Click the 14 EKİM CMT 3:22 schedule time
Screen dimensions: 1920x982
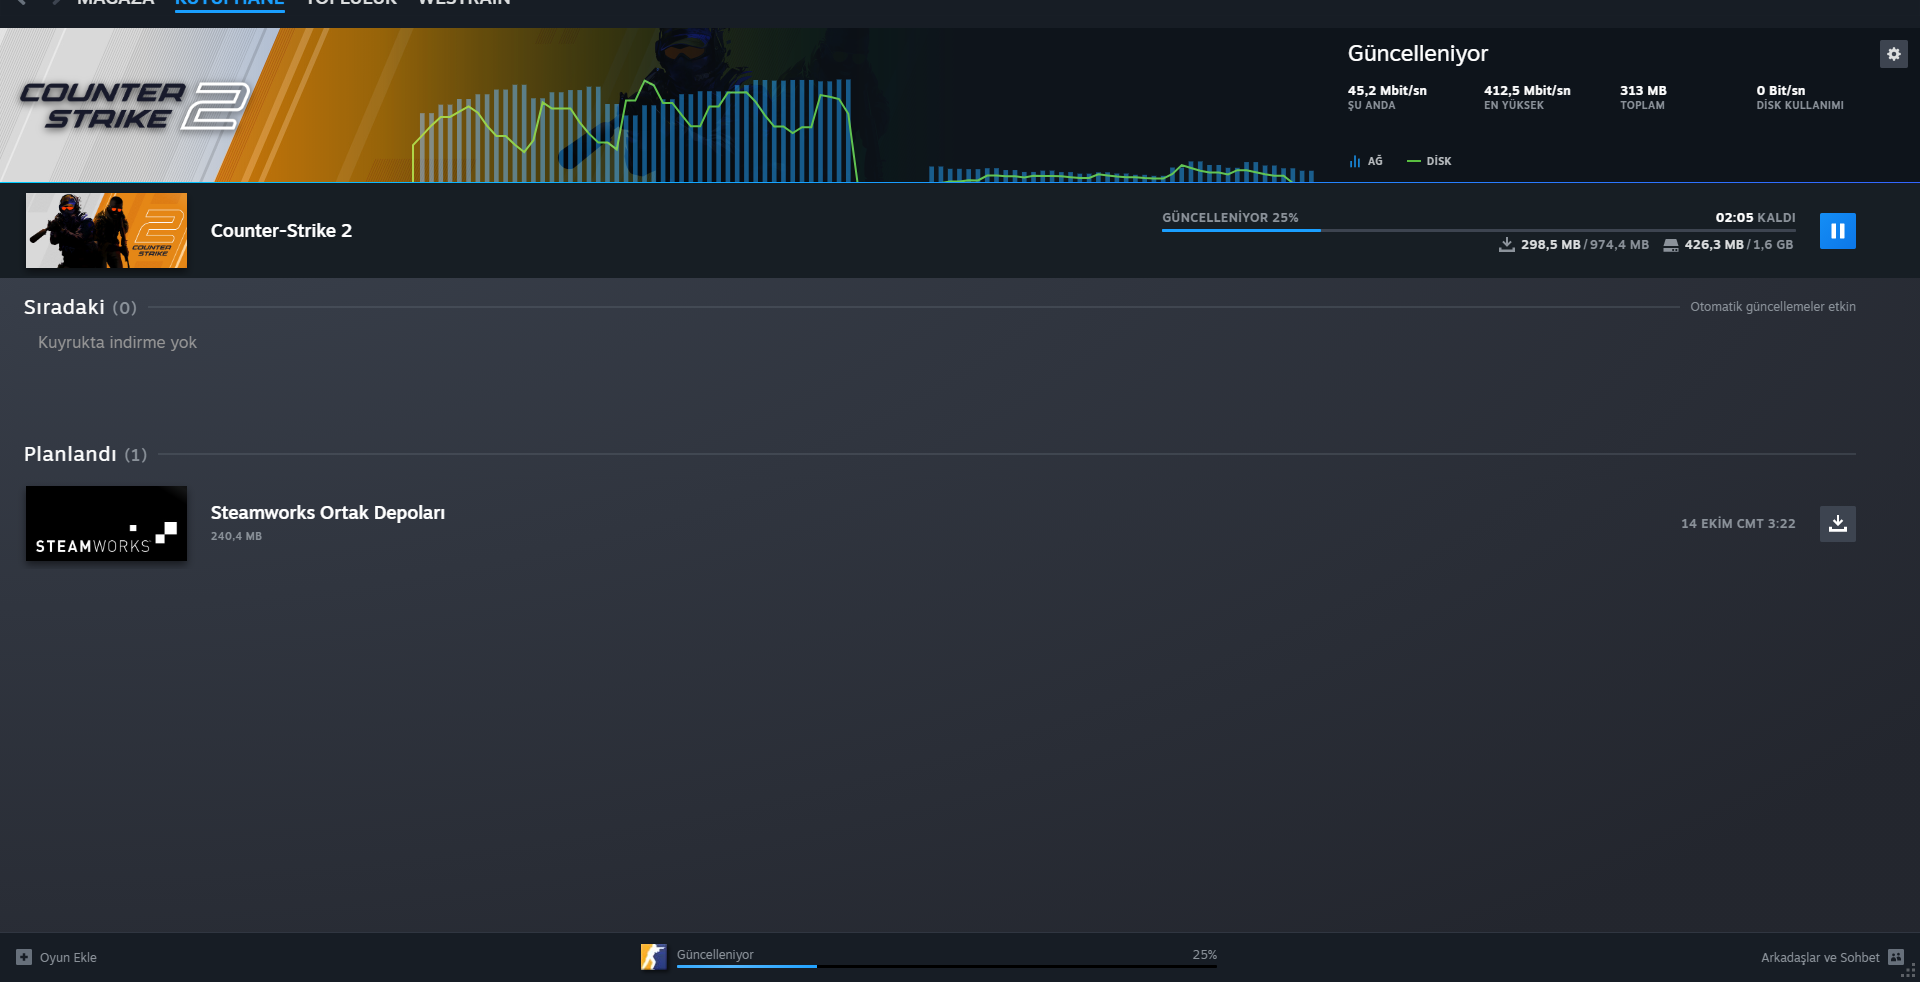coord(1738,524)
